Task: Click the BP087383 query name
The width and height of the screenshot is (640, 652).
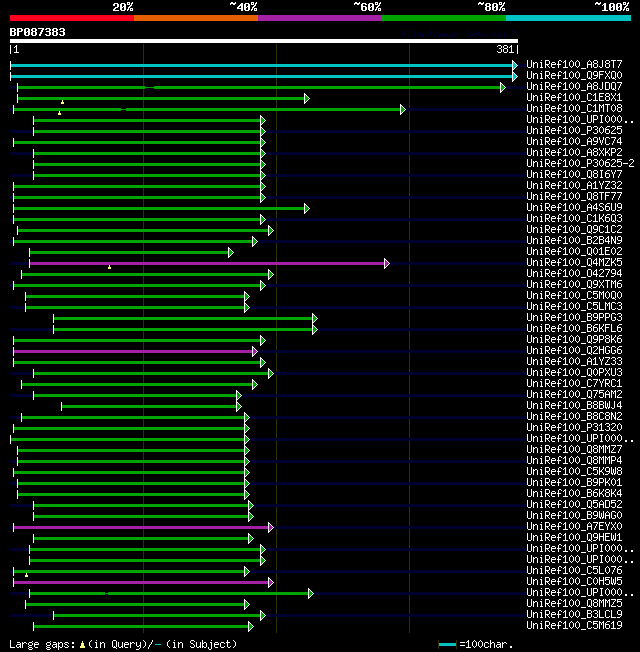Action: click(x=37, y=32)
